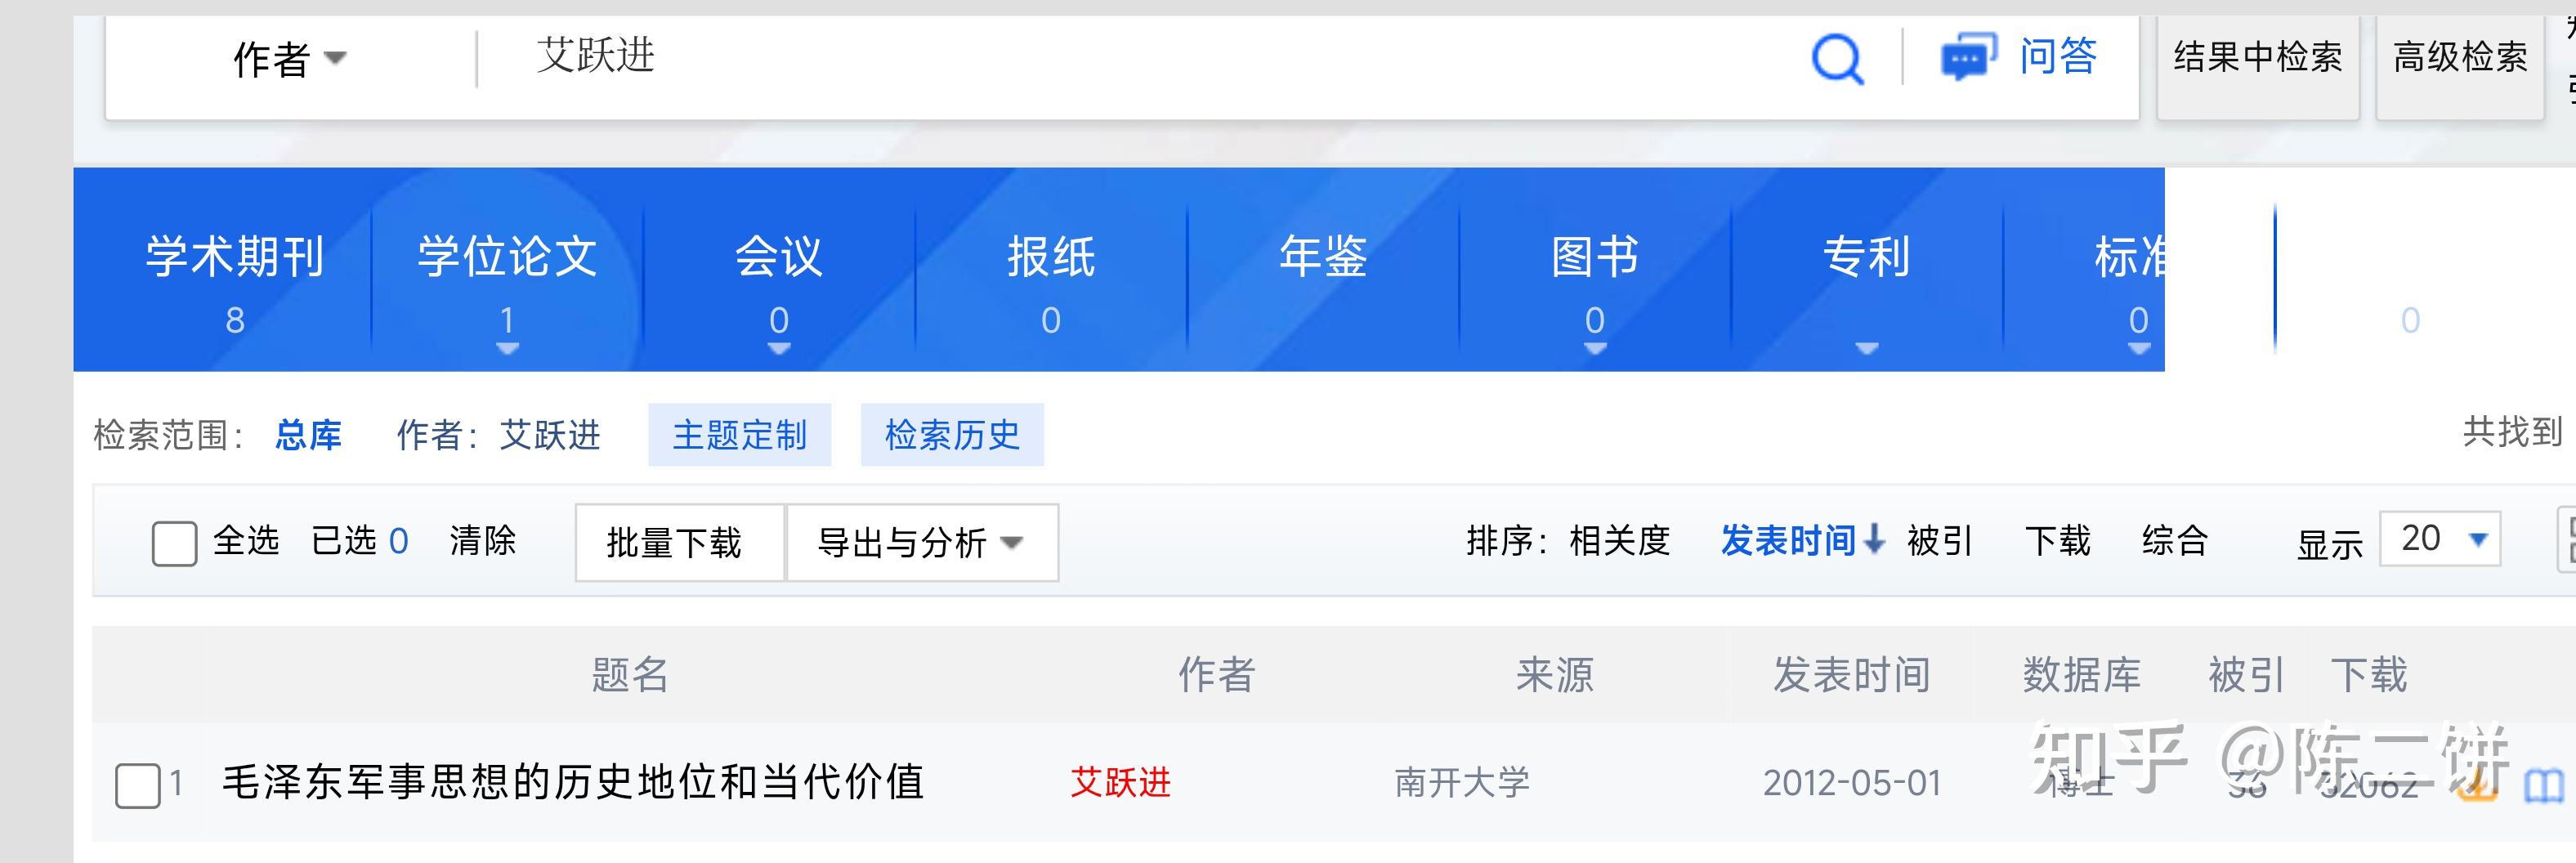Select the 报纸 tab
The image size is (2576, 863).
click(x=1051, y=257)
